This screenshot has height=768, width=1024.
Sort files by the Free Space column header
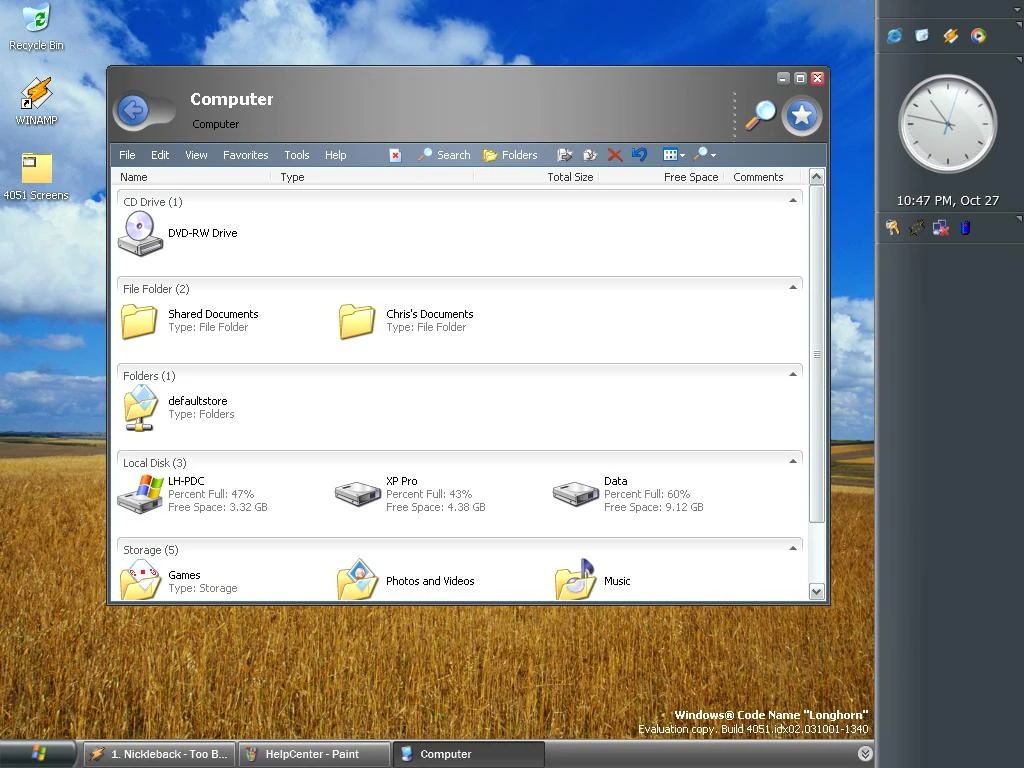pyautogui.click(x=690, y=177)
